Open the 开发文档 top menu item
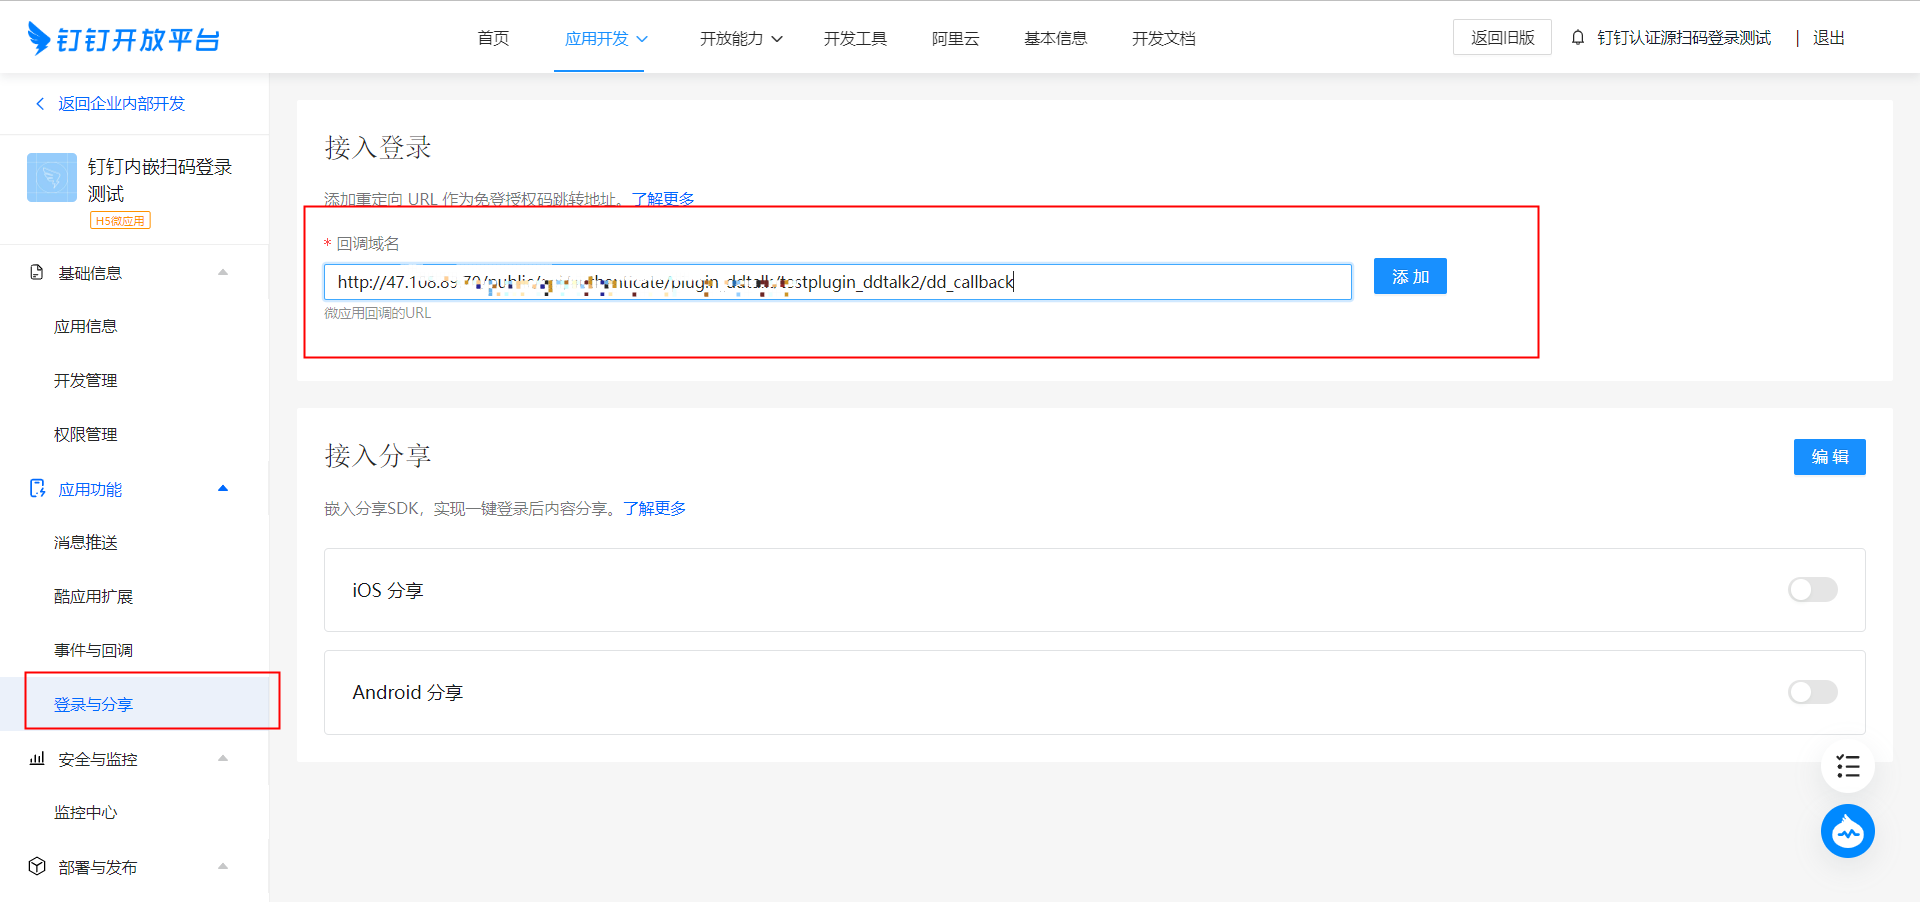1920x902 pixels. [x=1163, y=38]
